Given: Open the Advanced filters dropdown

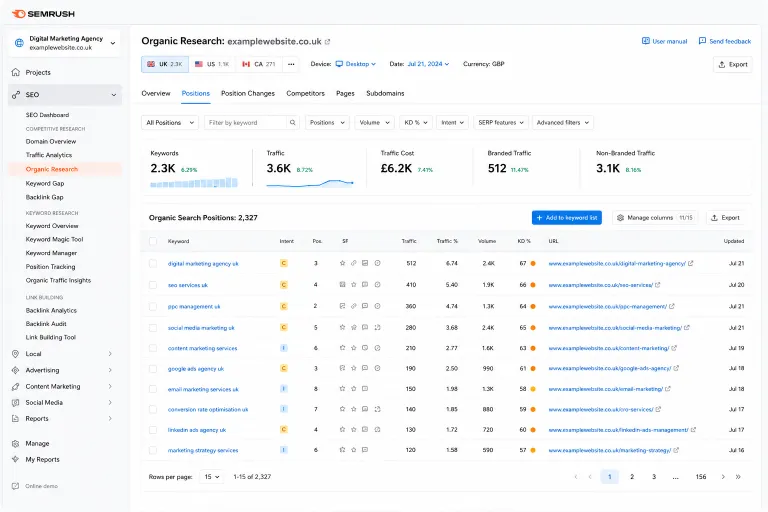Looking at the screenshot, I should 563,122.
